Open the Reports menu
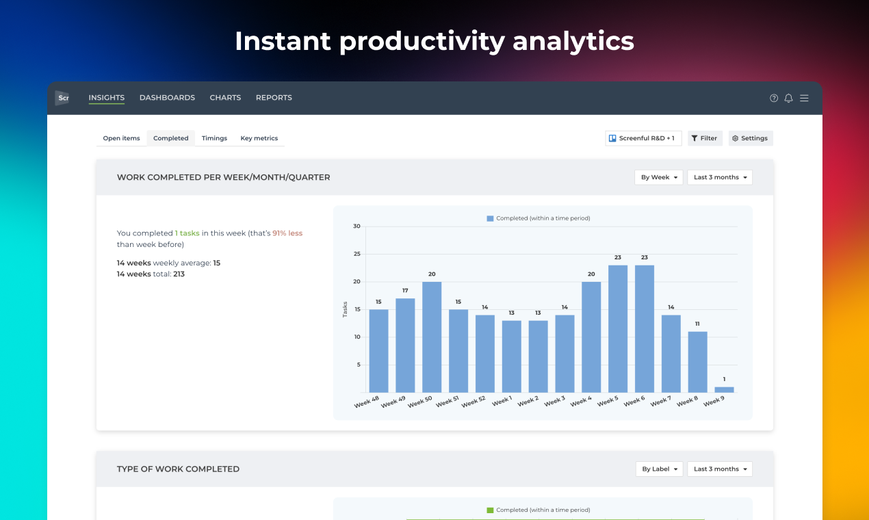Image resolution: width=869 pixels, height=520 pixels. (x=274, y=98)
